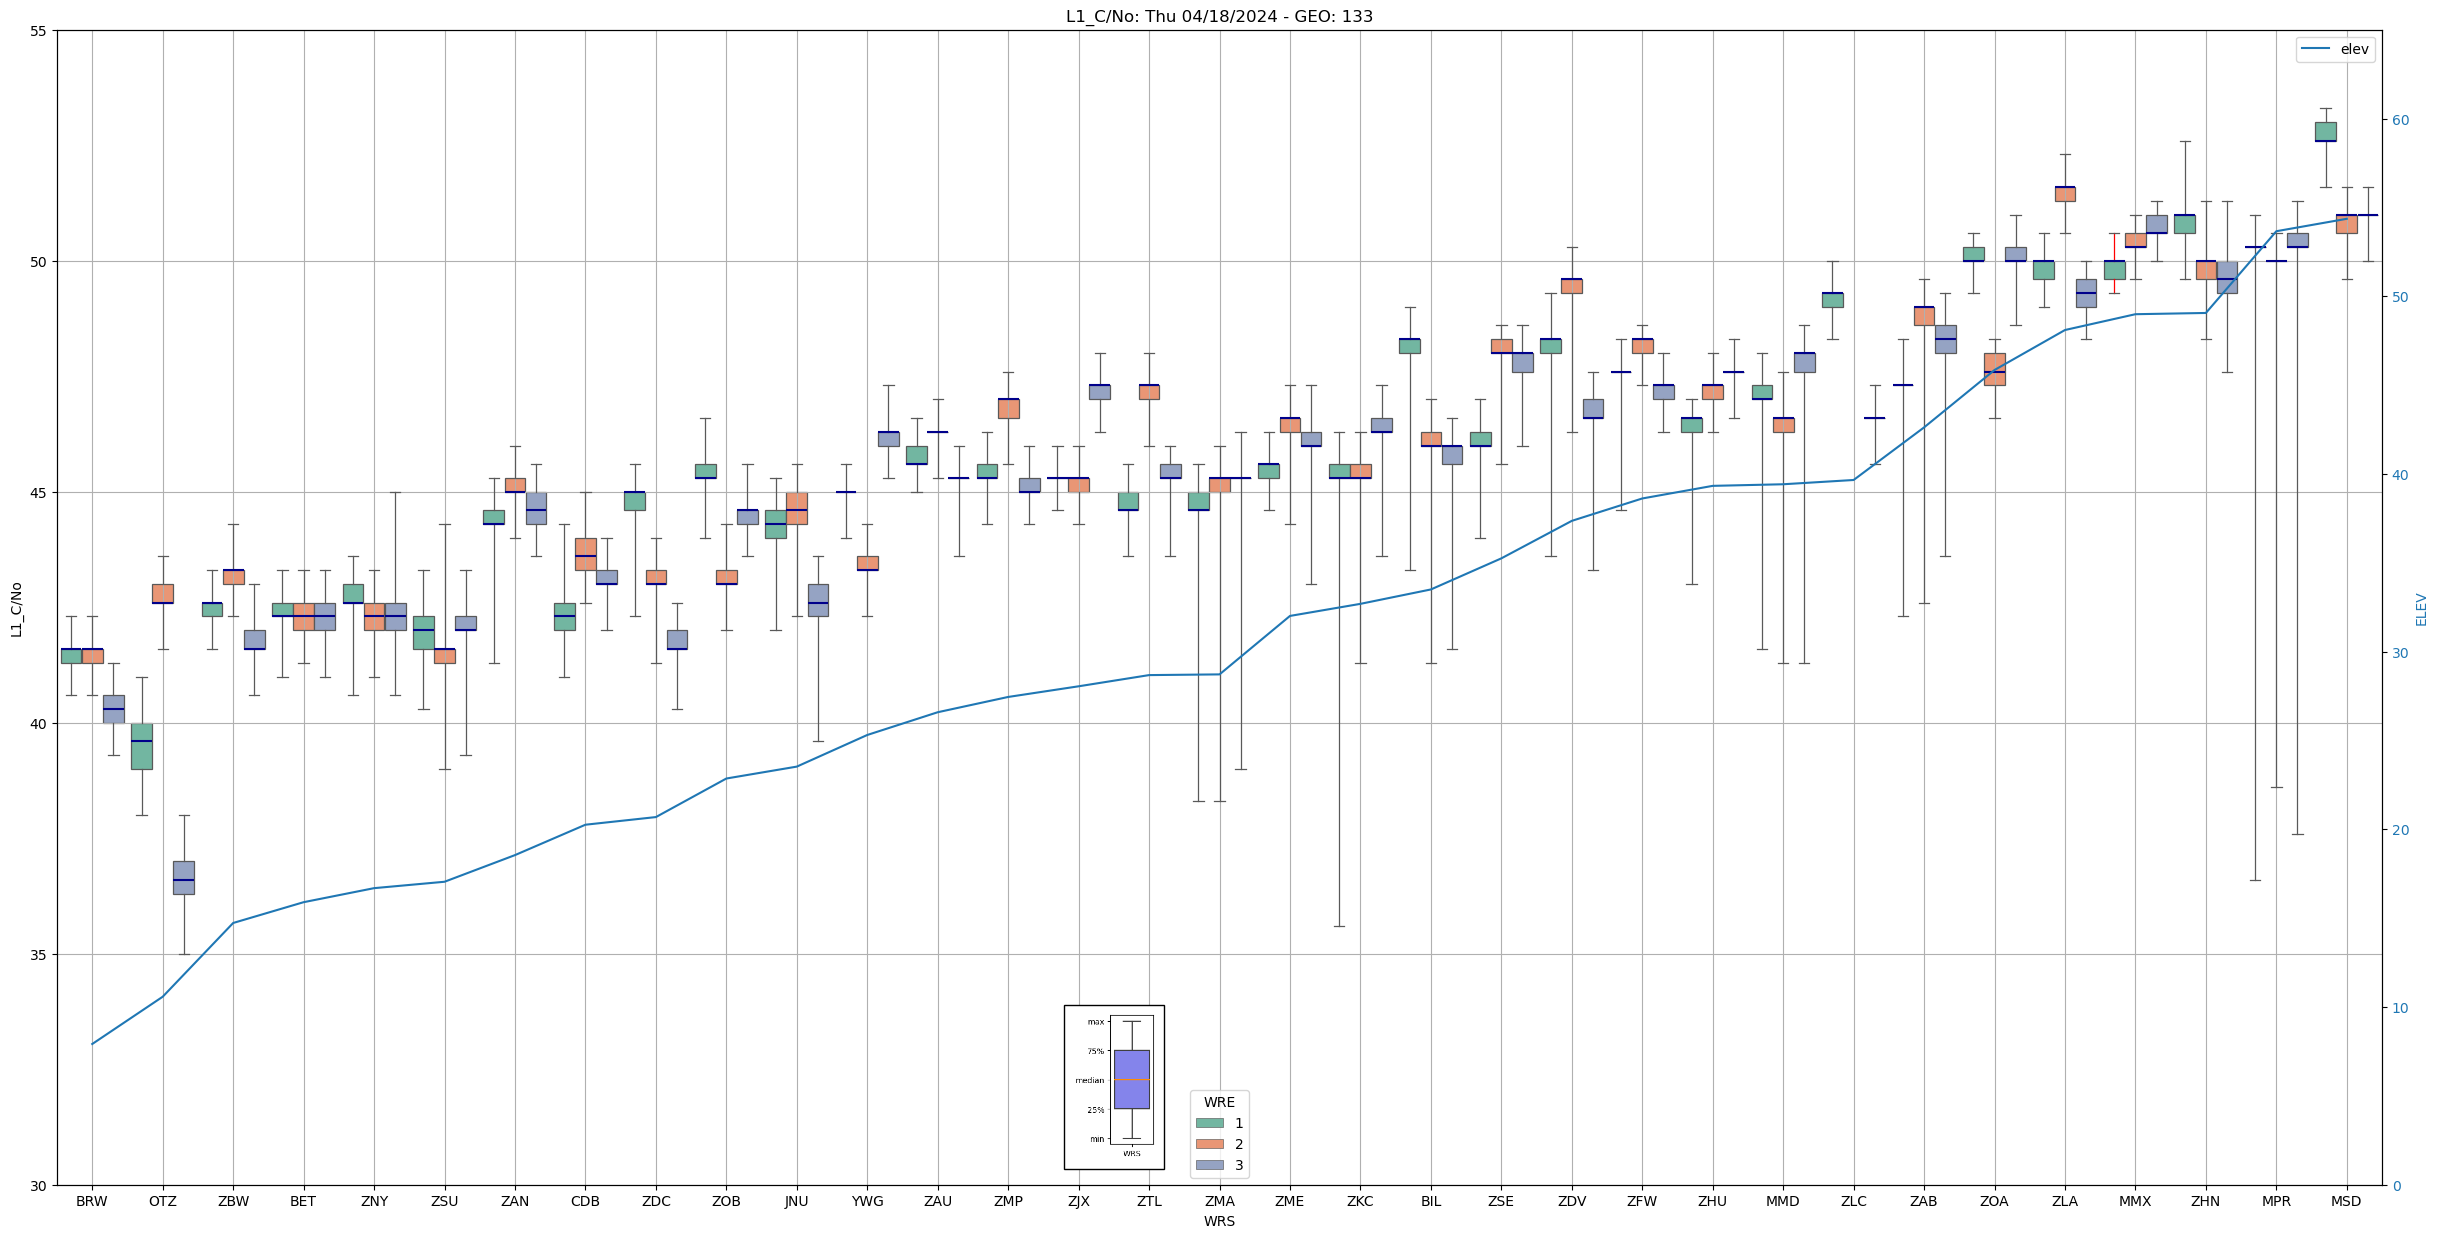This screenshot has height=1238, width=2439.
Task: Click the 'ZOA' x-axis label
Action: coord(1994,1201)
